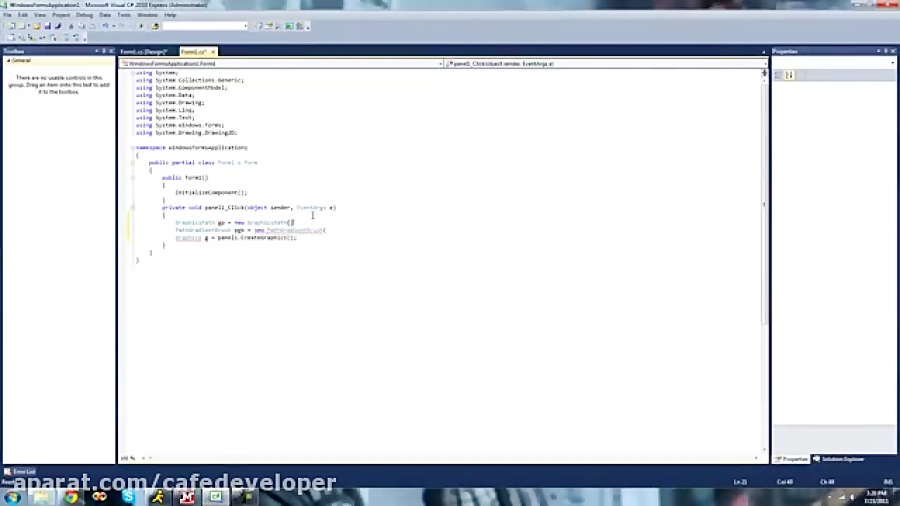The image size is (900, 506).
Task: Click the Save All toolbar icon
Action: click(58, 26)
